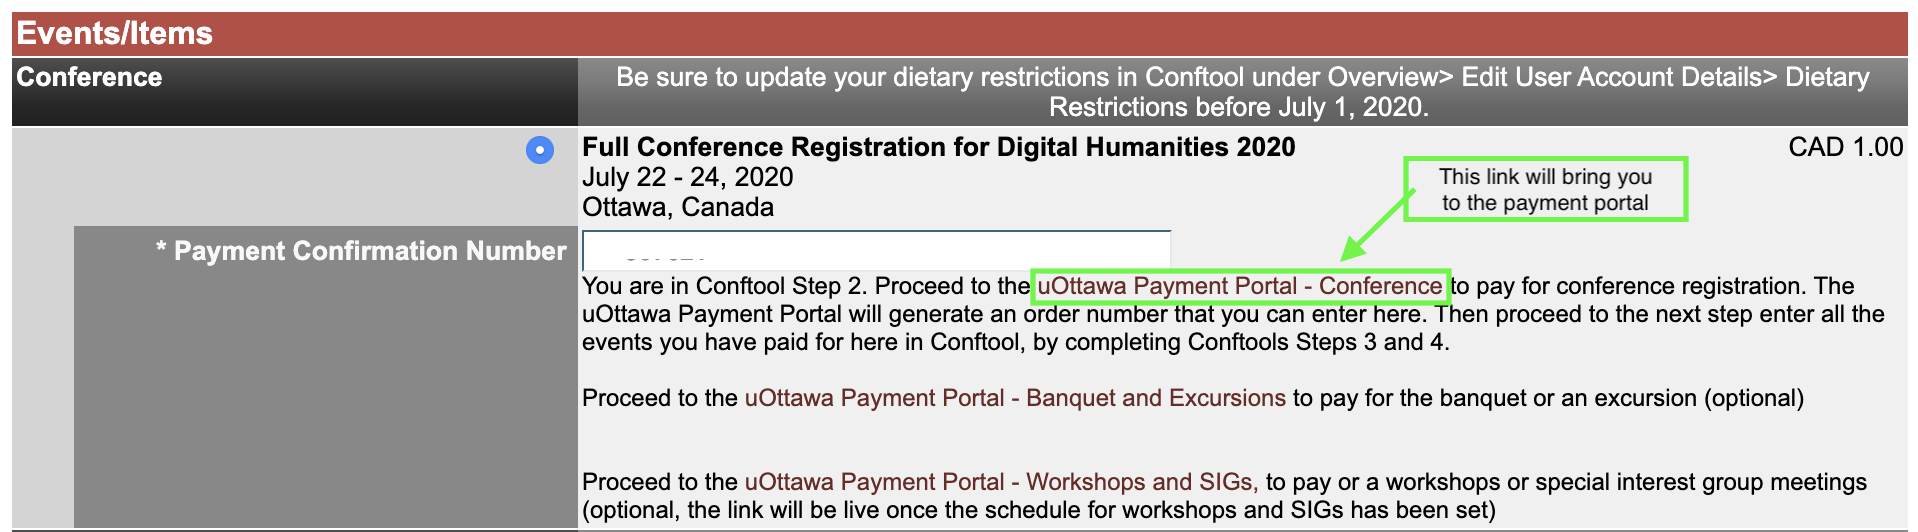Click the Full Conference Registration title text

point(939,147)
